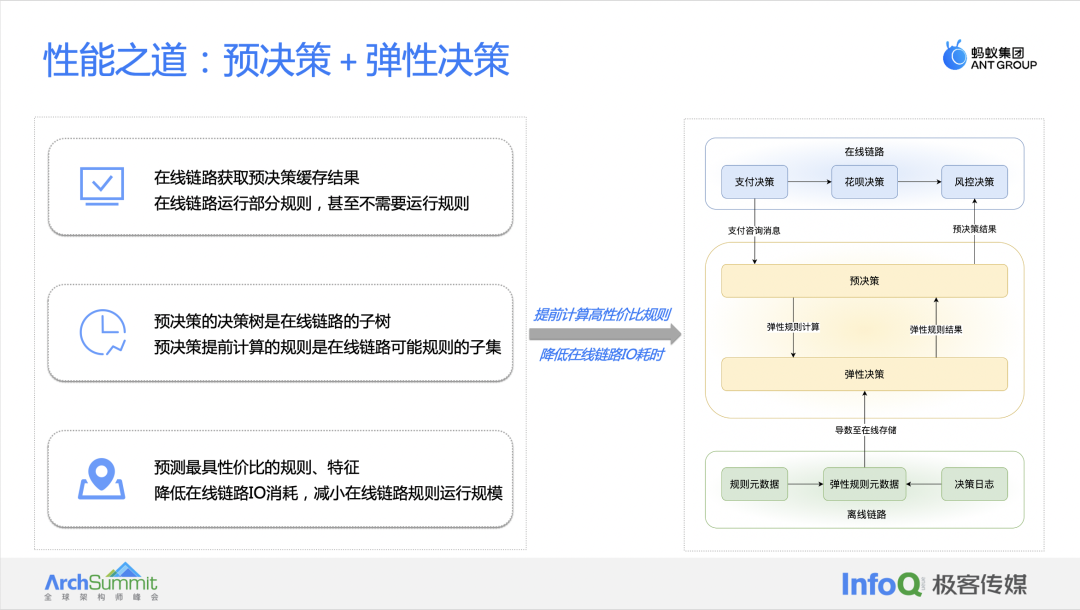Select the green 规则元数据 box

(754, 484)
